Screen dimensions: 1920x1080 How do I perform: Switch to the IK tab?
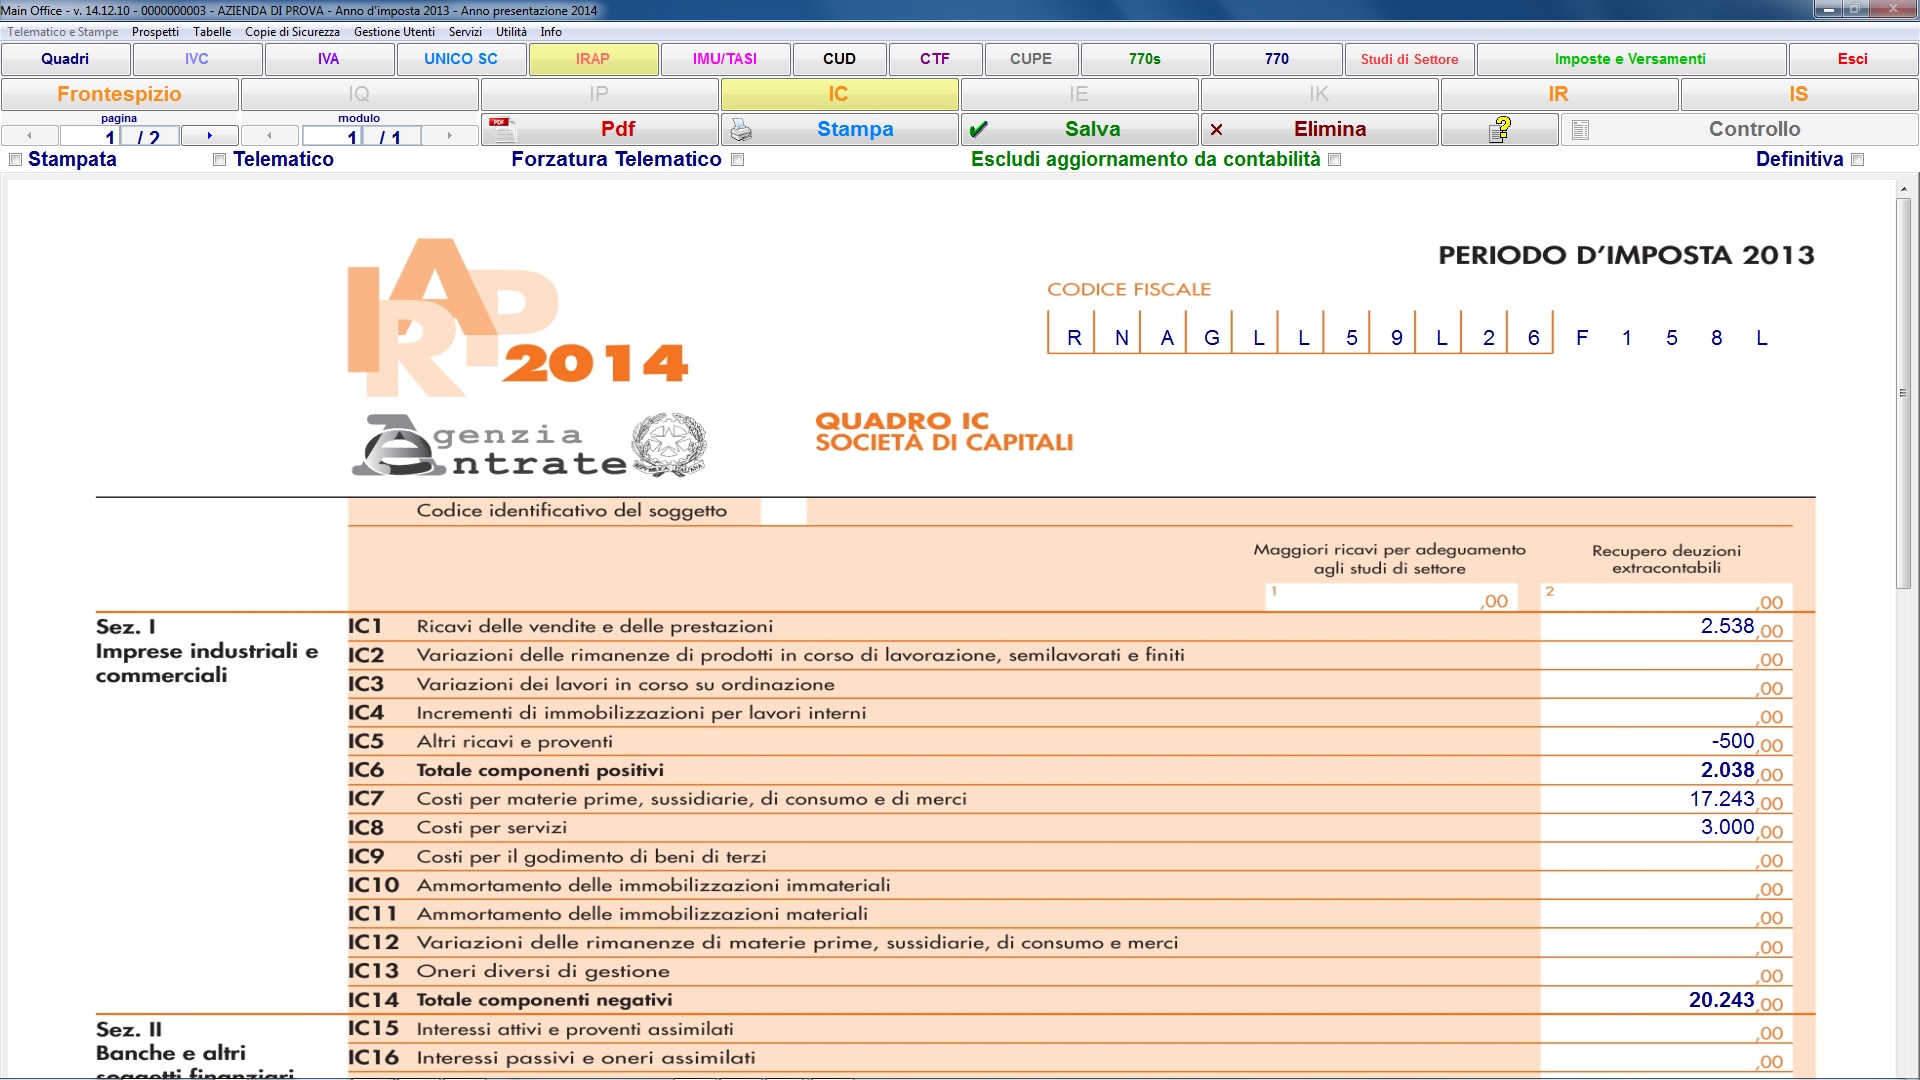1319,94
